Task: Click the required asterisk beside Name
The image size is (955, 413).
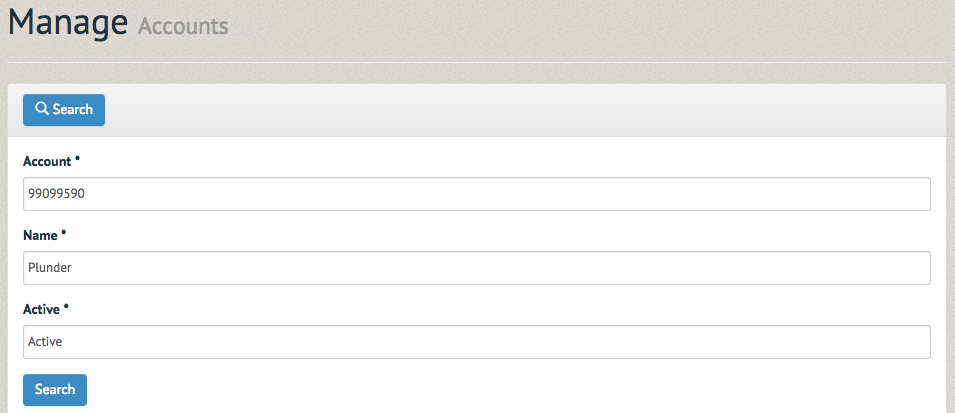Action: click(64, 234)
